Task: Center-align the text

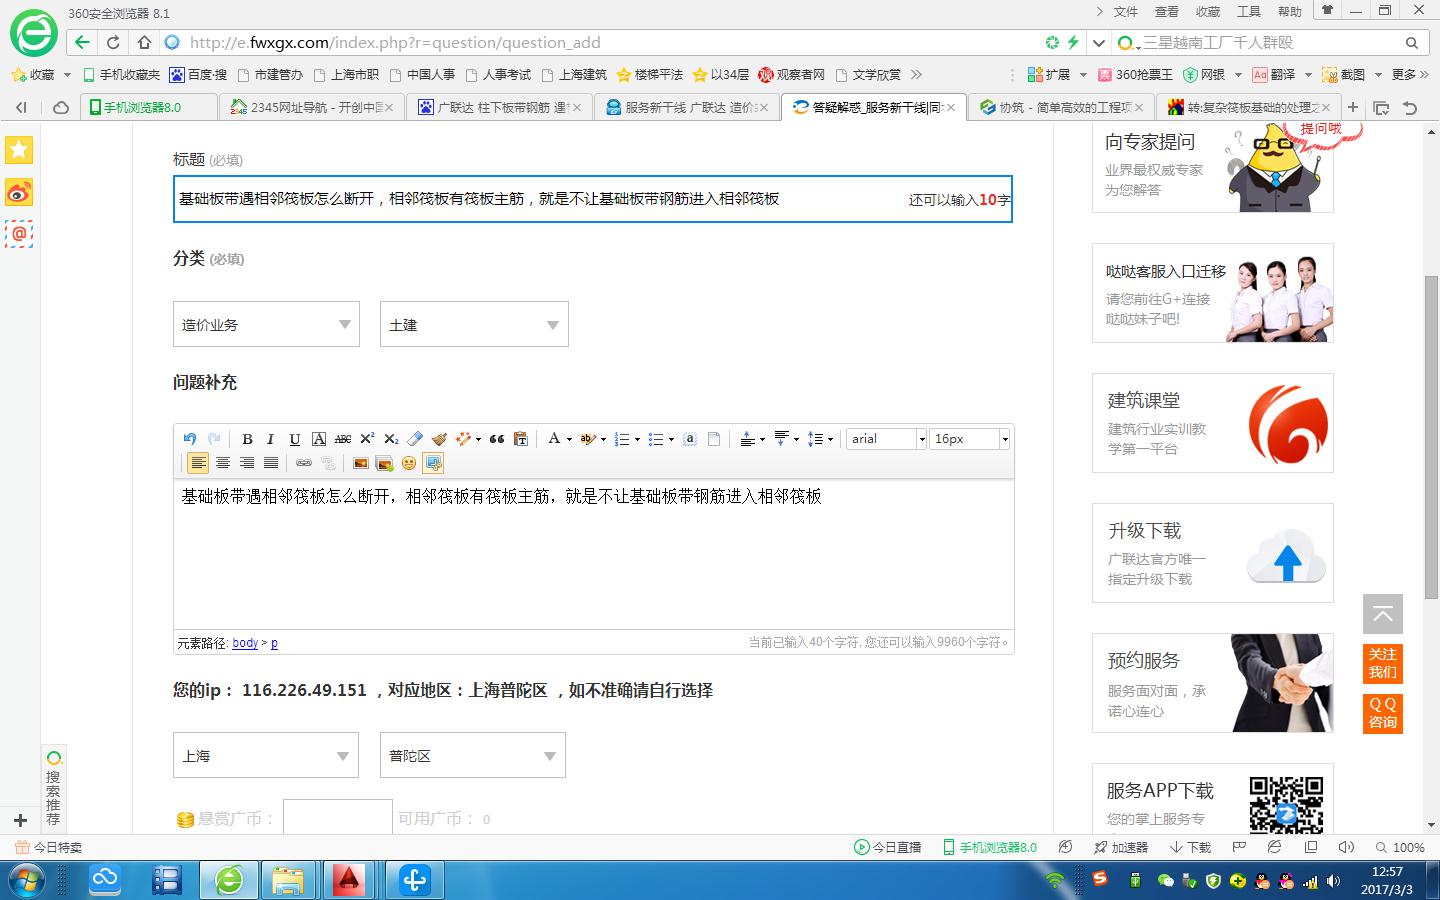Action: (222, 463)
